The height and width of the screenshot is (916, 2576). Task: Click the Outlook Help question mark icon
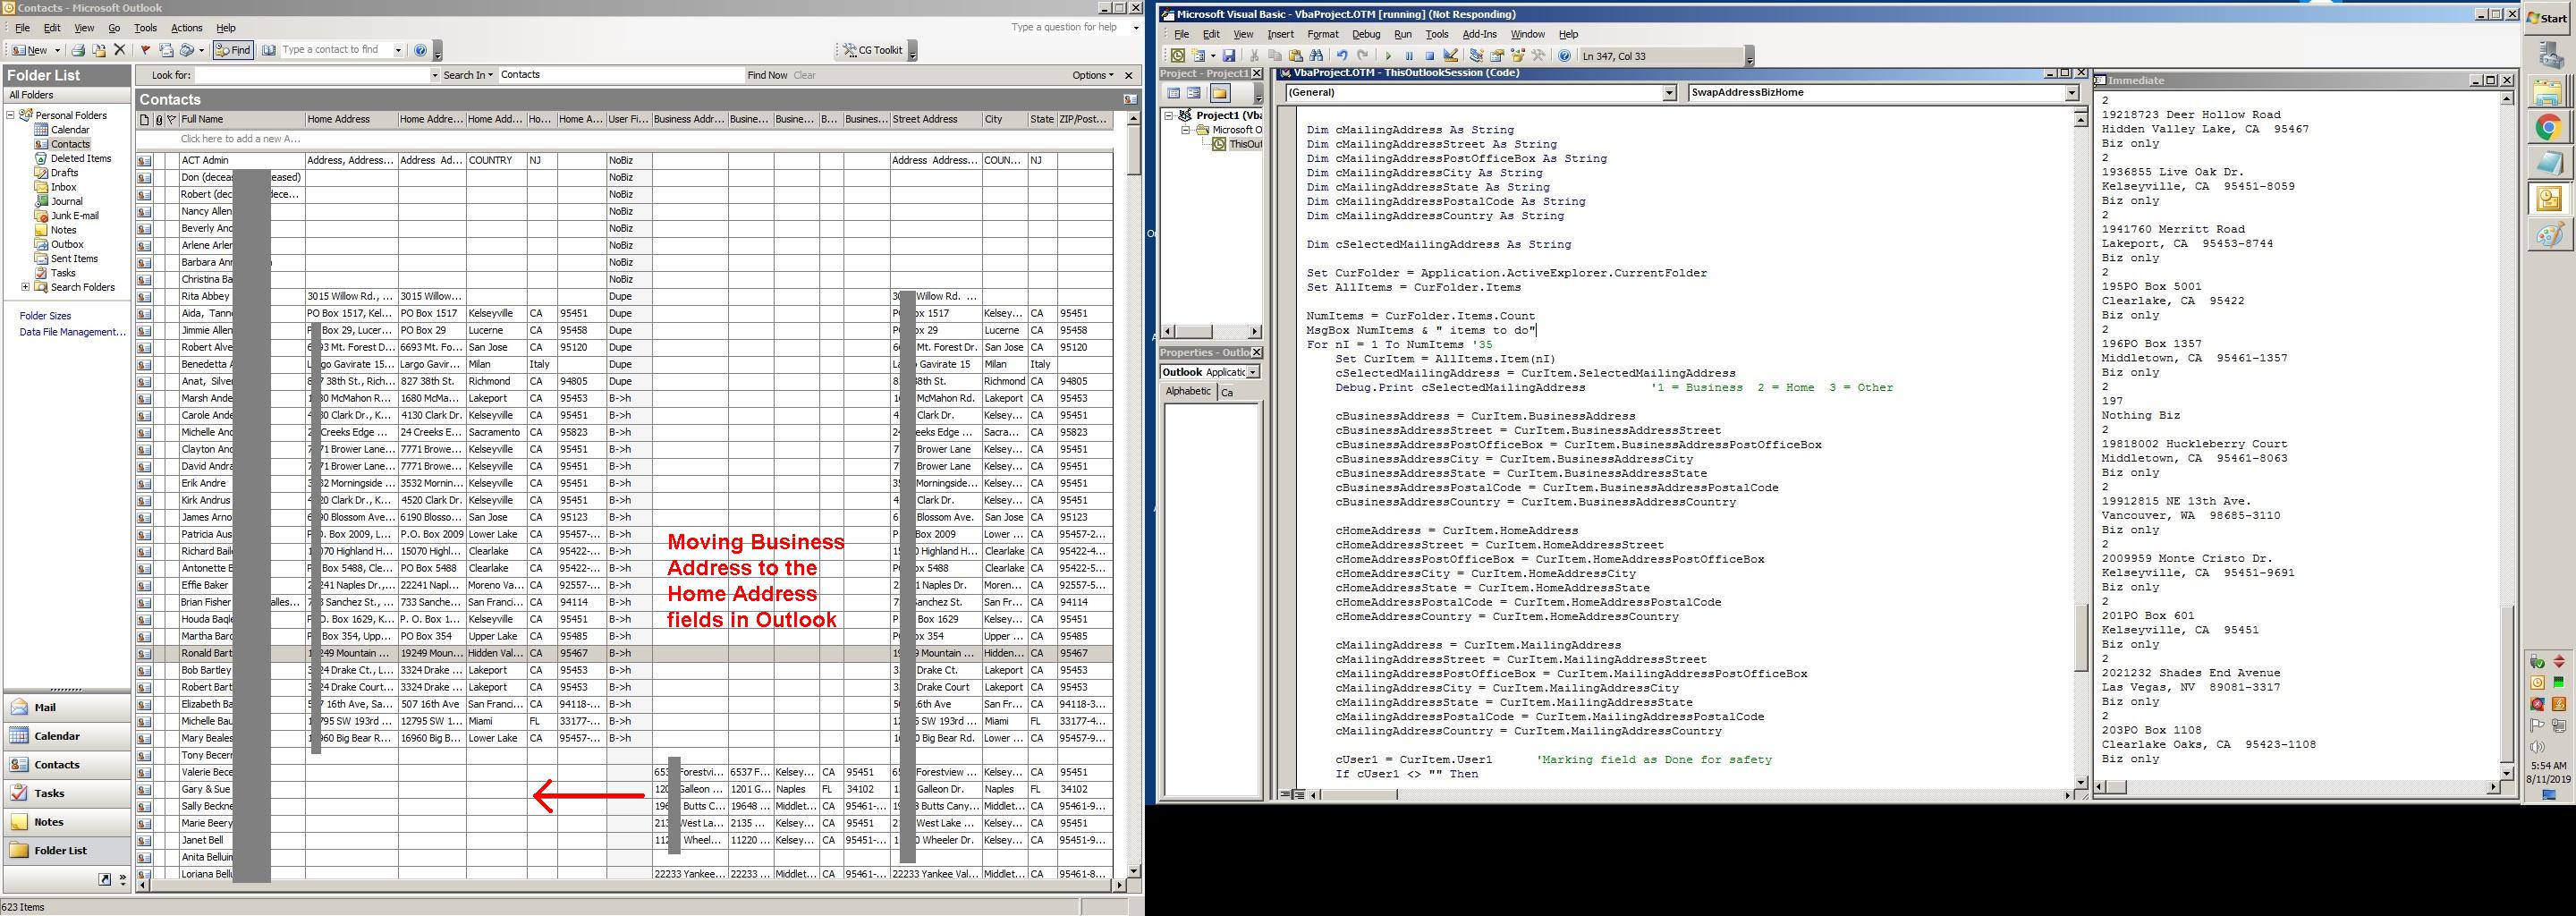(420, 50)
